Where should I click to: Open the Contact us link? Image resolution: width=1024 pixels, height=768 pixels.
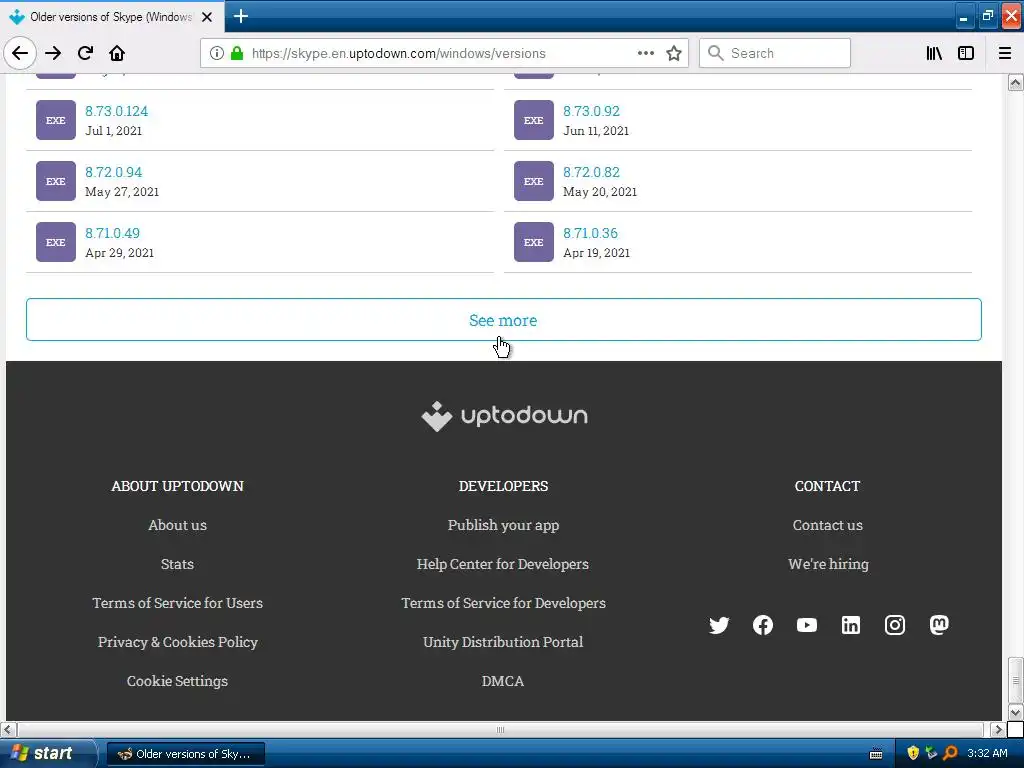coord(827,525)
